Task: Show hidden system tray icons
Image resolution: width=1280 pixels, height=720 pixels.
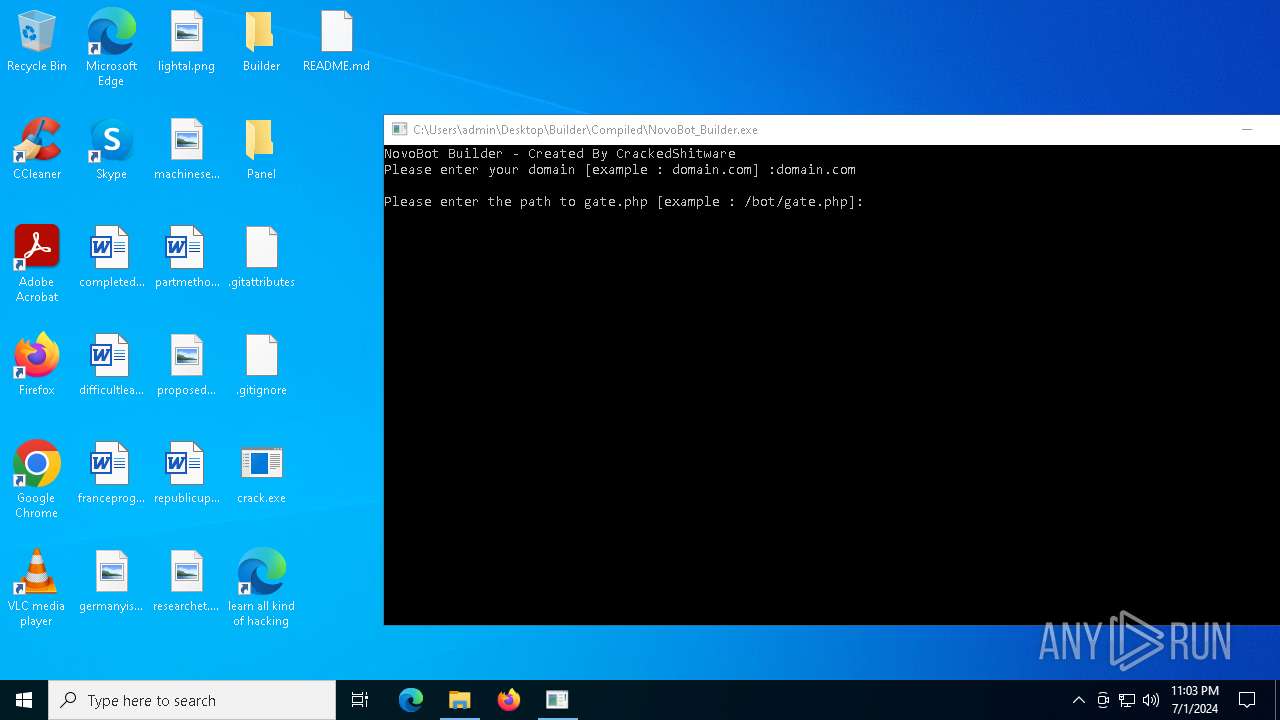Action: coord(1078,700)
